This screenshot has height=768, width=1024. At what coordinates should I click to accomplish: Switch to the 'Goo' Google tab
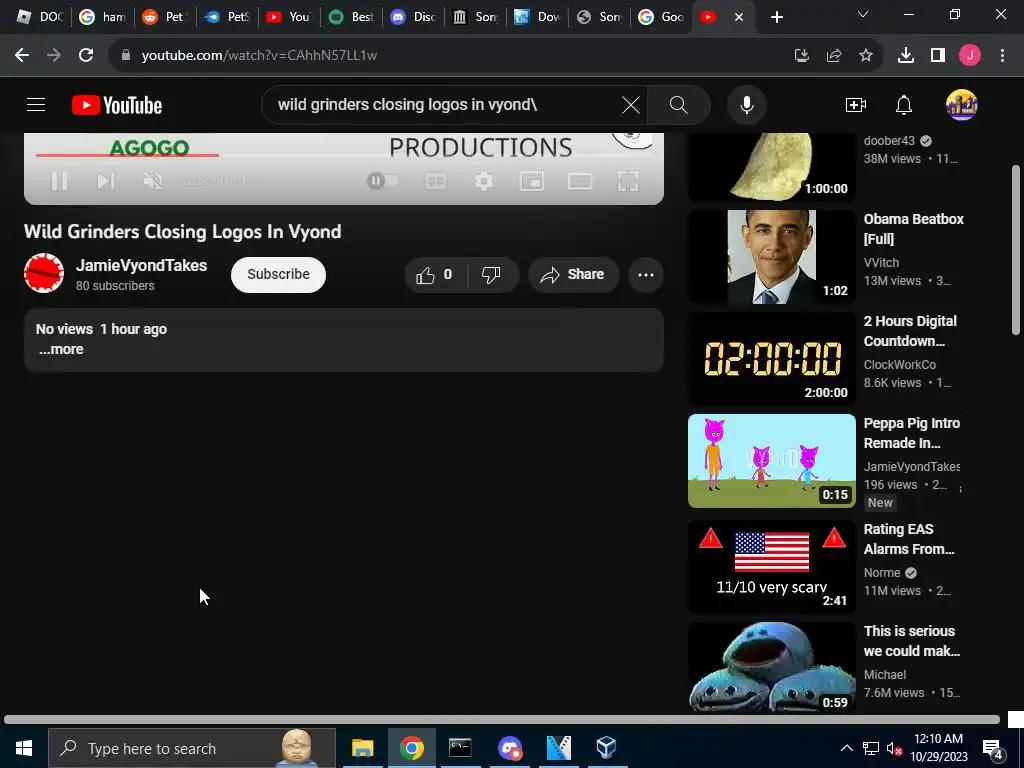click(662, 17)
